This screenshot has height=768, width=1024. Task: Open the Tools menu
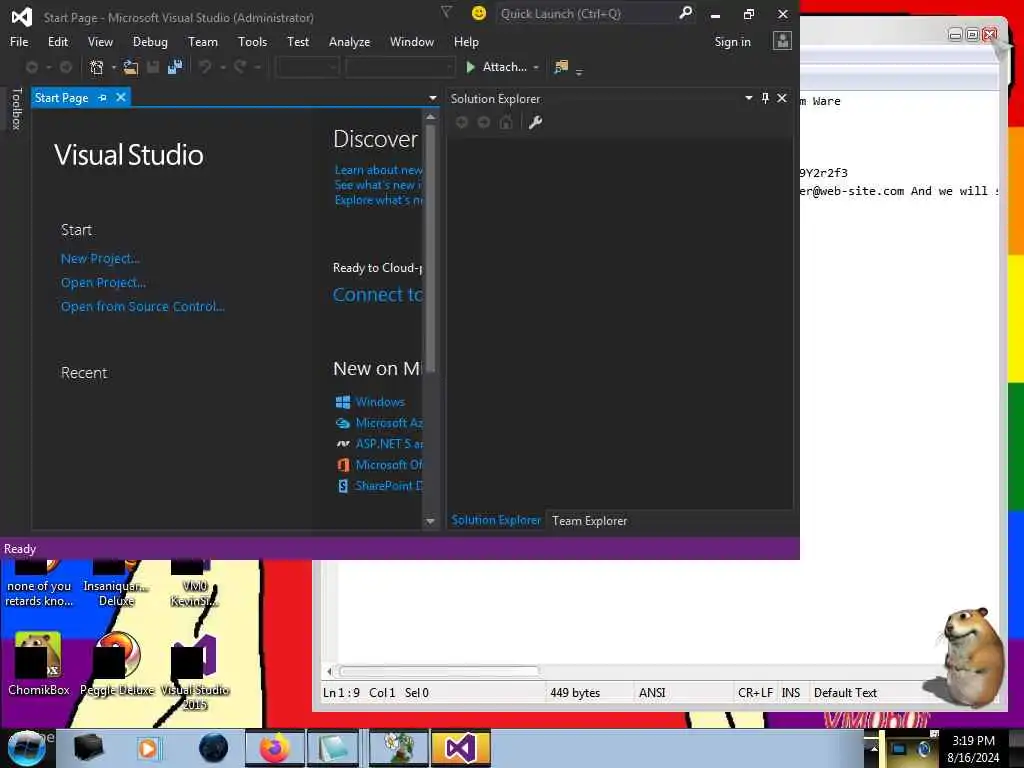click(x=252, y=42)
